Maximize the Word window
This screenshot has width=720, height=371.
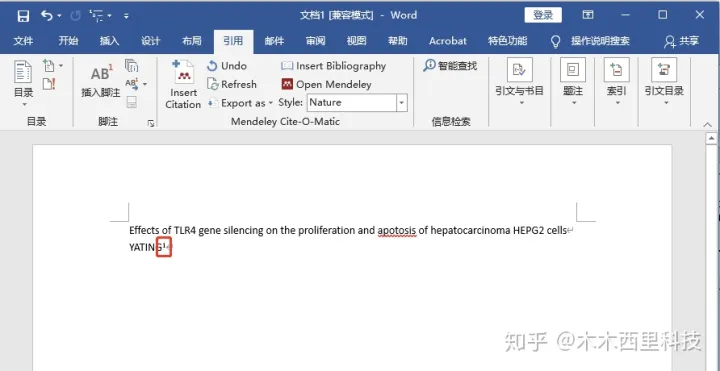(x=662, y=15)
